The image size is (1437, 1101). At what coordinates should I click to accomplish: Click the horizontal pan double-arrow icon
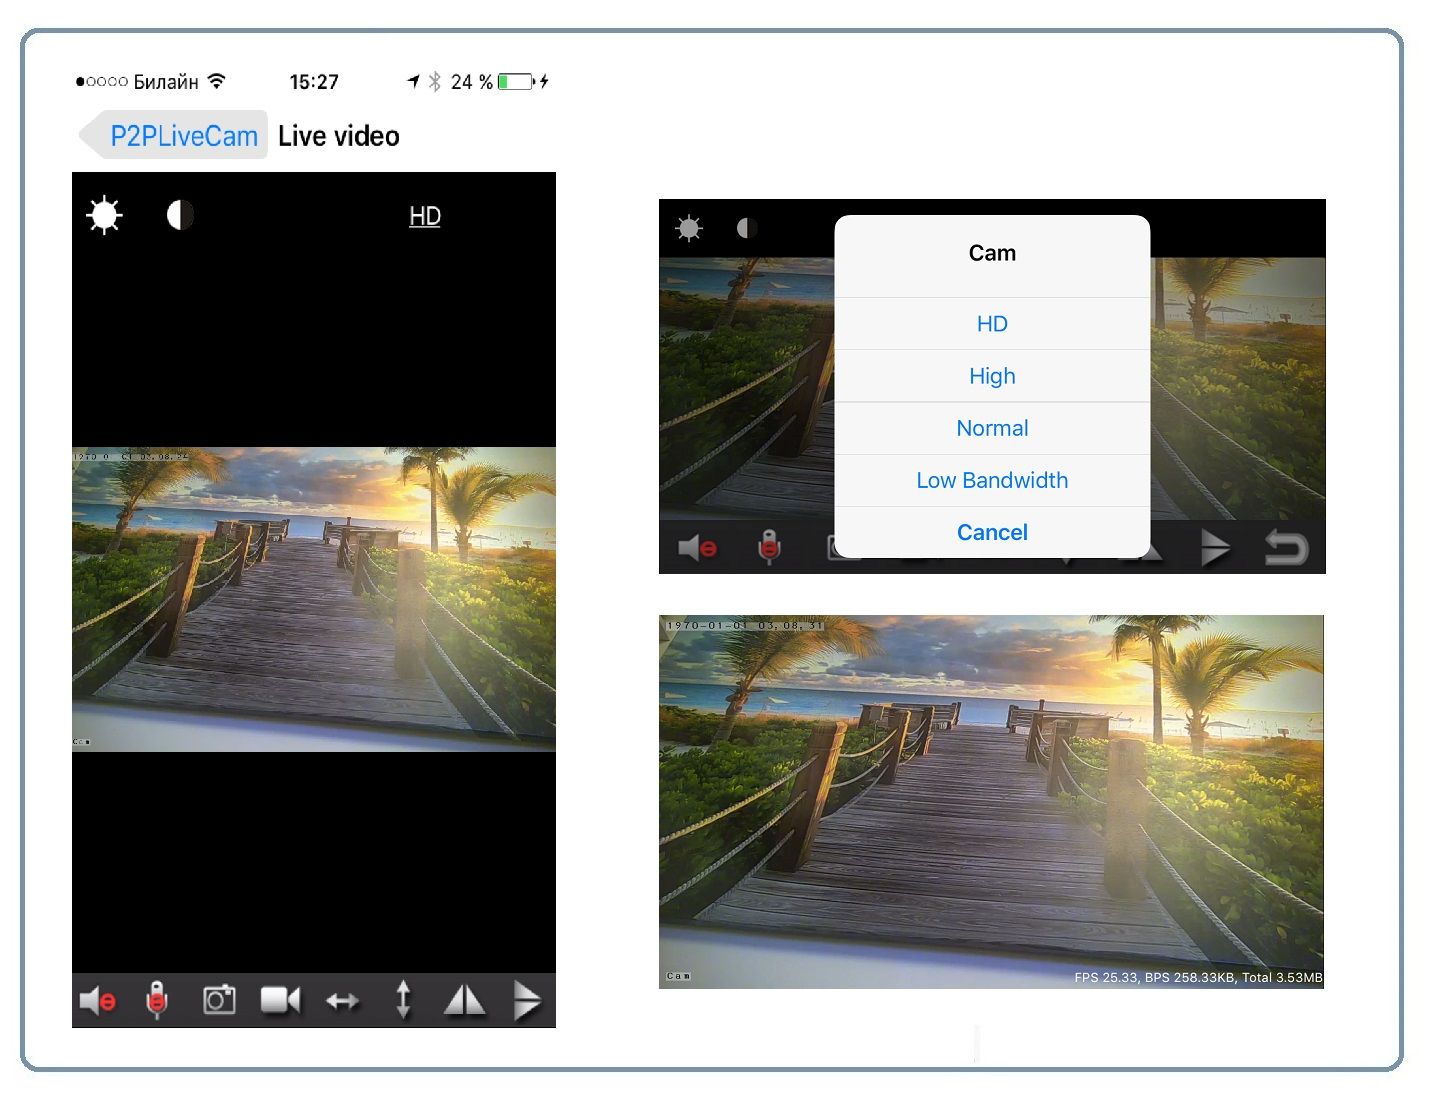[342, 1000]
